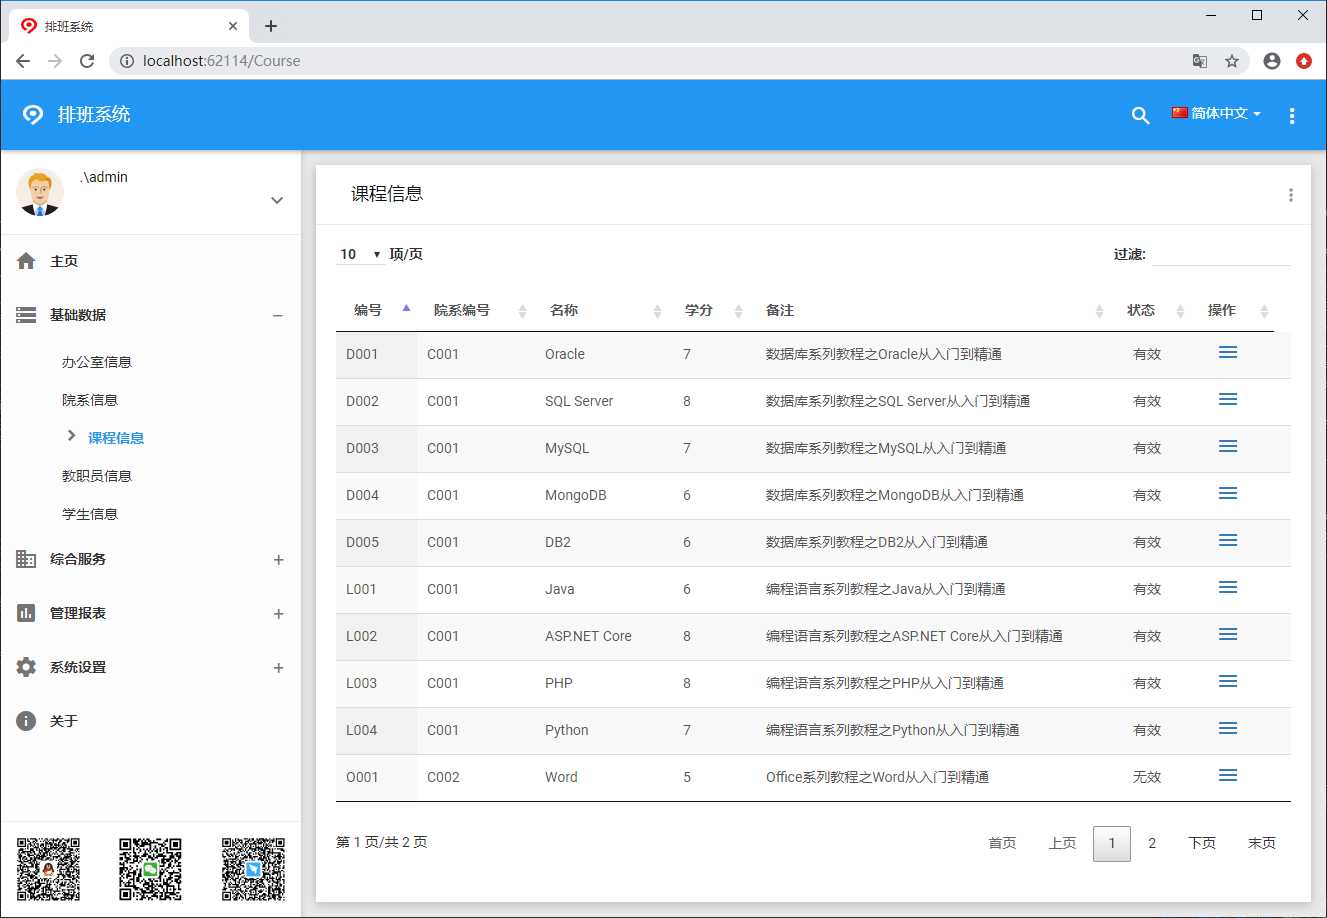Open action menu for row D001
The image size is (1327, 918).
(1228, 353)
